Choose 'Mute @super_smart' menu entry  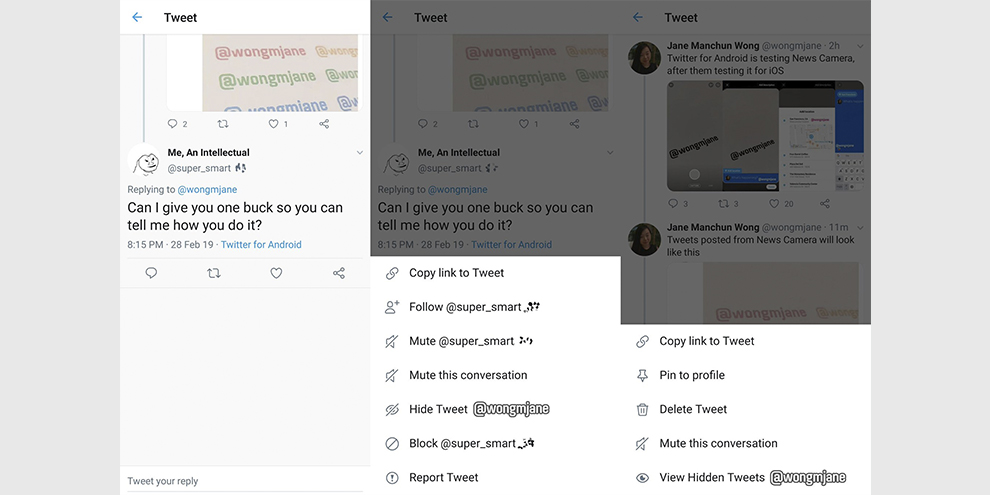pyautogui.click(x=496, y=341)
